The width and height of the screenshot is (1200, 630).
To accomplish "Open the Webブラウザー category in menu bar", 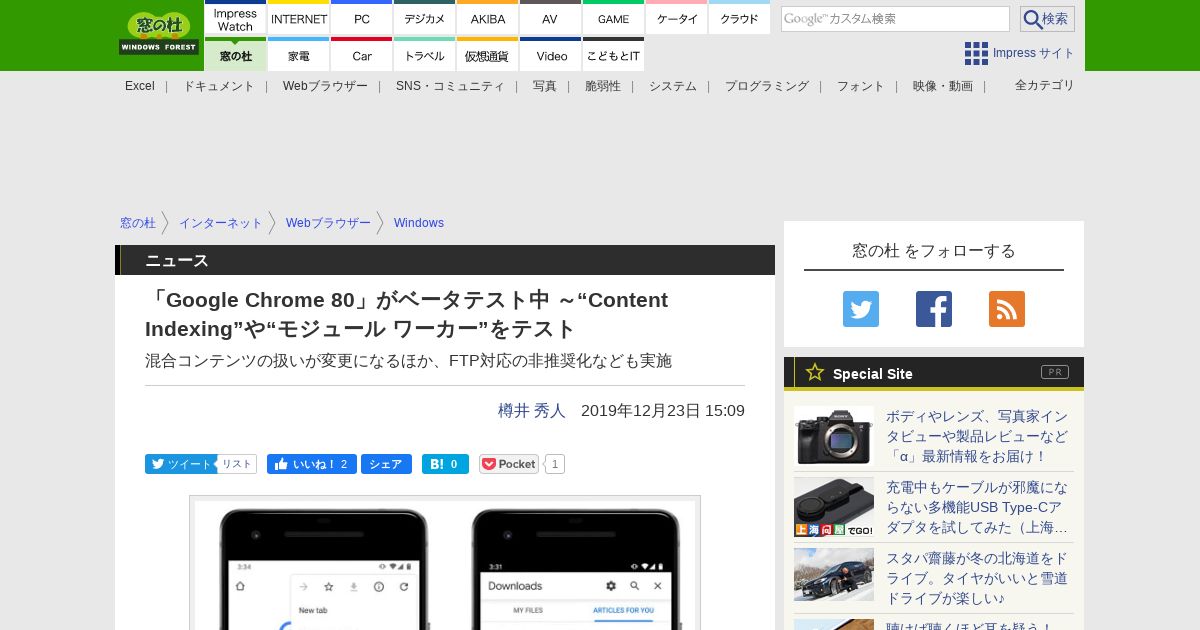I will 325,86.
